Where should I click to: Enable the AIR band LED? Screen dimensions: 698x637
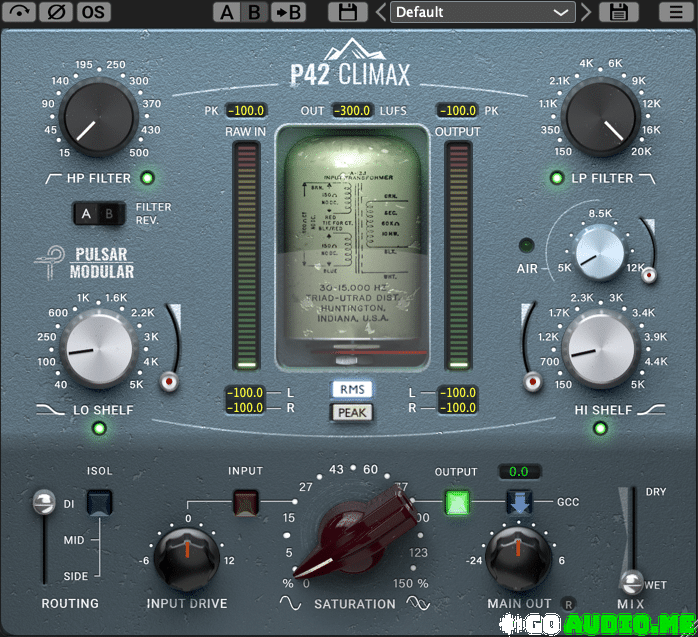point(527,245)
